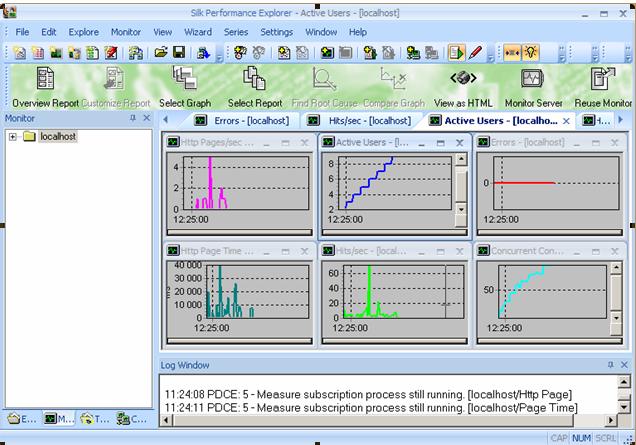Click the NUM status bar indicator
Image resolution: width=636 pixels, height=445 pixels.
pyautogui.click(x=581, y=438)
